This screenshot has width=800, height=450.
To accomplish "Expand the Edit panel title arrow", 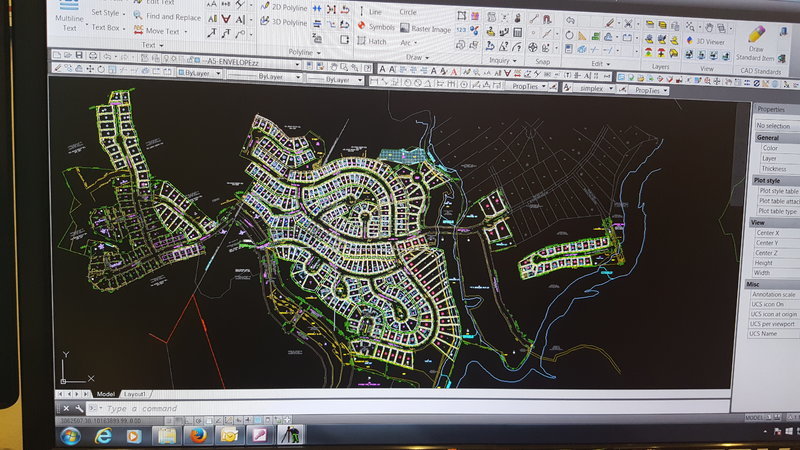I will pos(608,64).
